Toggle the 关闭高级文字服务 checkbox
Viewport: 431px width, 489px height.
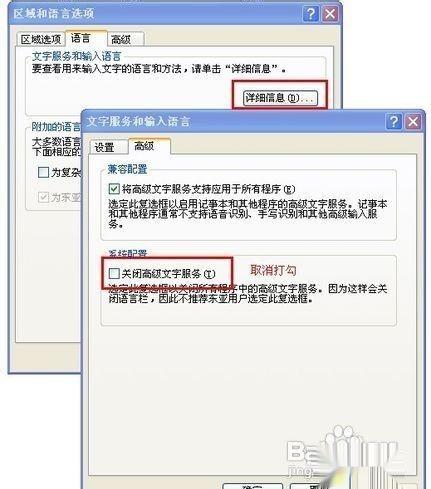tap(114, 273)
